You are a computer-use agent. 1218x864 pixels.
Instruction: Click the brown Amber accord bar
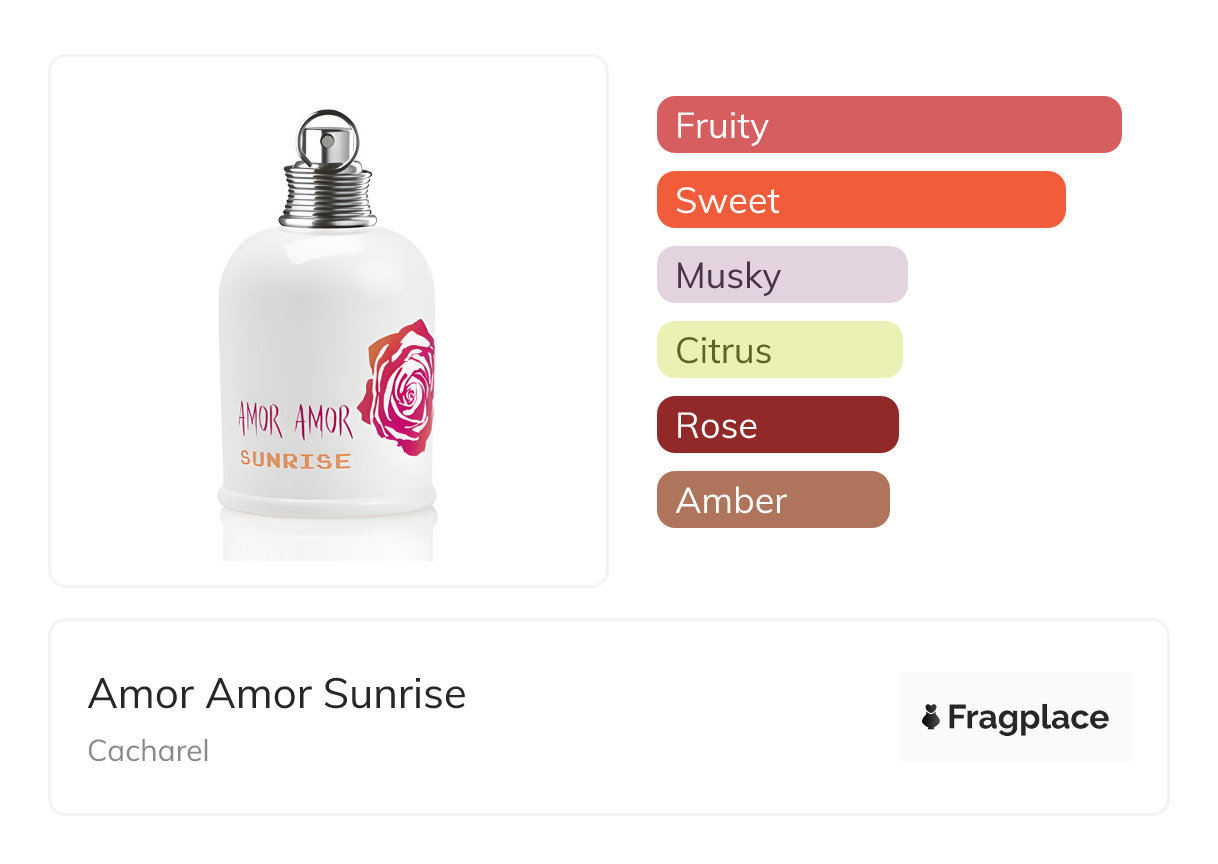coord(773,500)
